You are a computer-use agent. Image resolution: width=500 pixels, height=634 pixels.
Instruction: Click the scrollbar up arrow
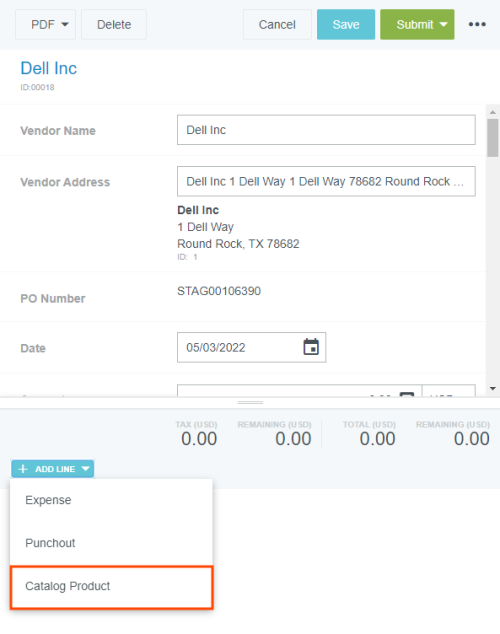click(x=492, y=112)
